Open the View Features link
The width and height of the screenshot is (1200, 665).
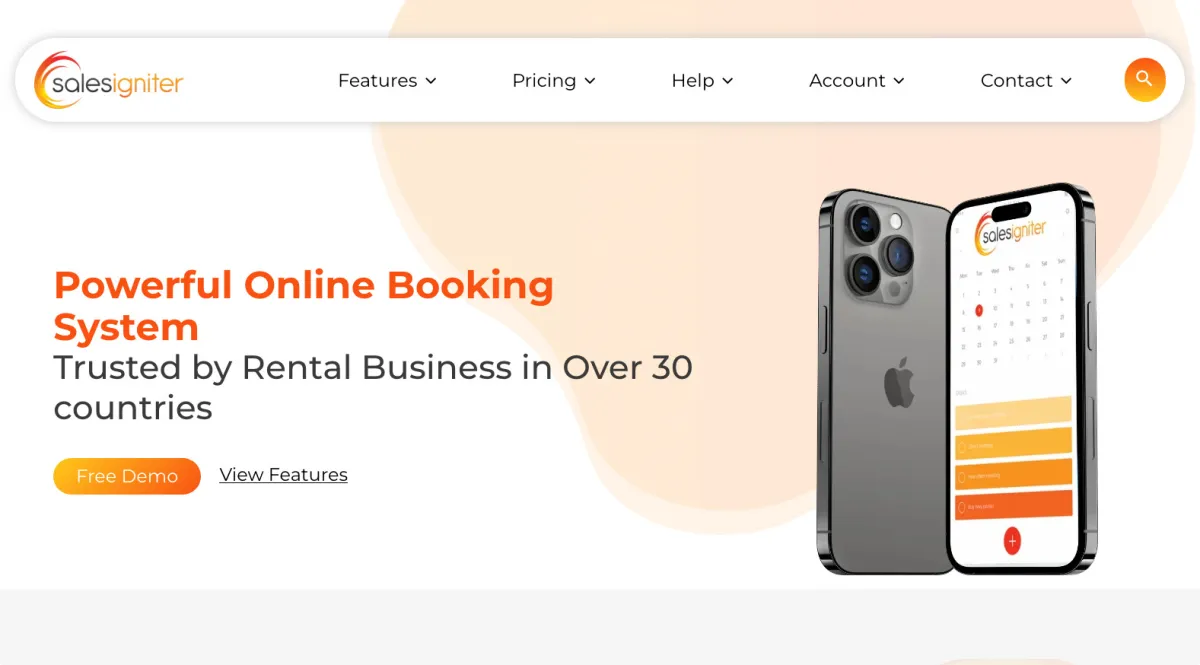click(284, 475)
